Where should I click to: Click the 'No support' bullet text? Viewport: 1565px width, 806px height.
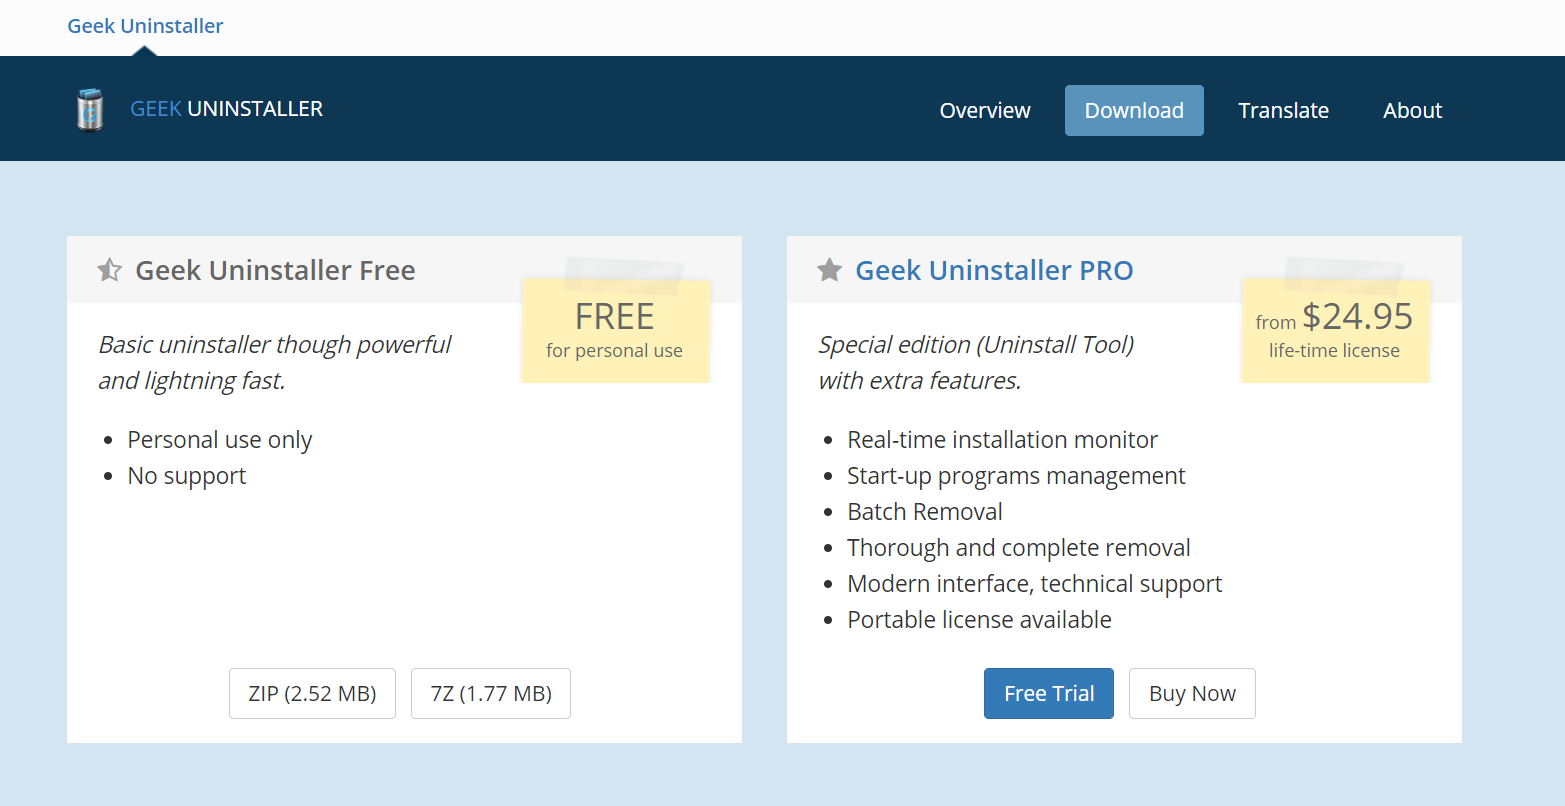[187, 476]
